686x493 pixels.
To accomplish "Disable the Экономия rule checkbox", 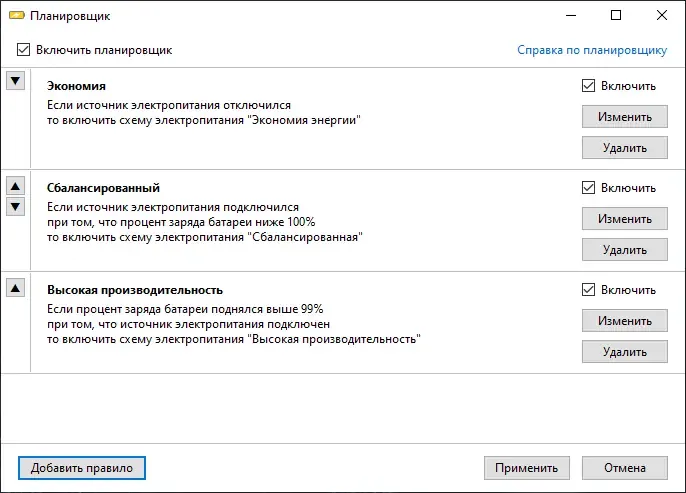I will pyautogui.click(x=588, y=86).
